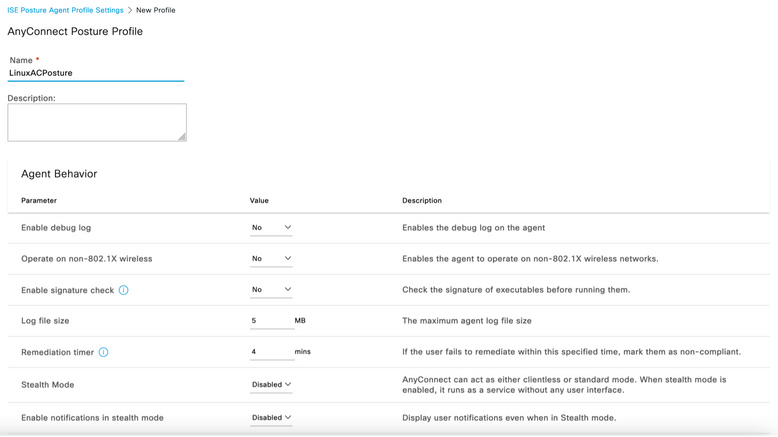Image resolution: width=778 pixels, height=437 pixels.
Task: Select 'Display user notifications even when in Stealth' text
Action: coord(509,418)
